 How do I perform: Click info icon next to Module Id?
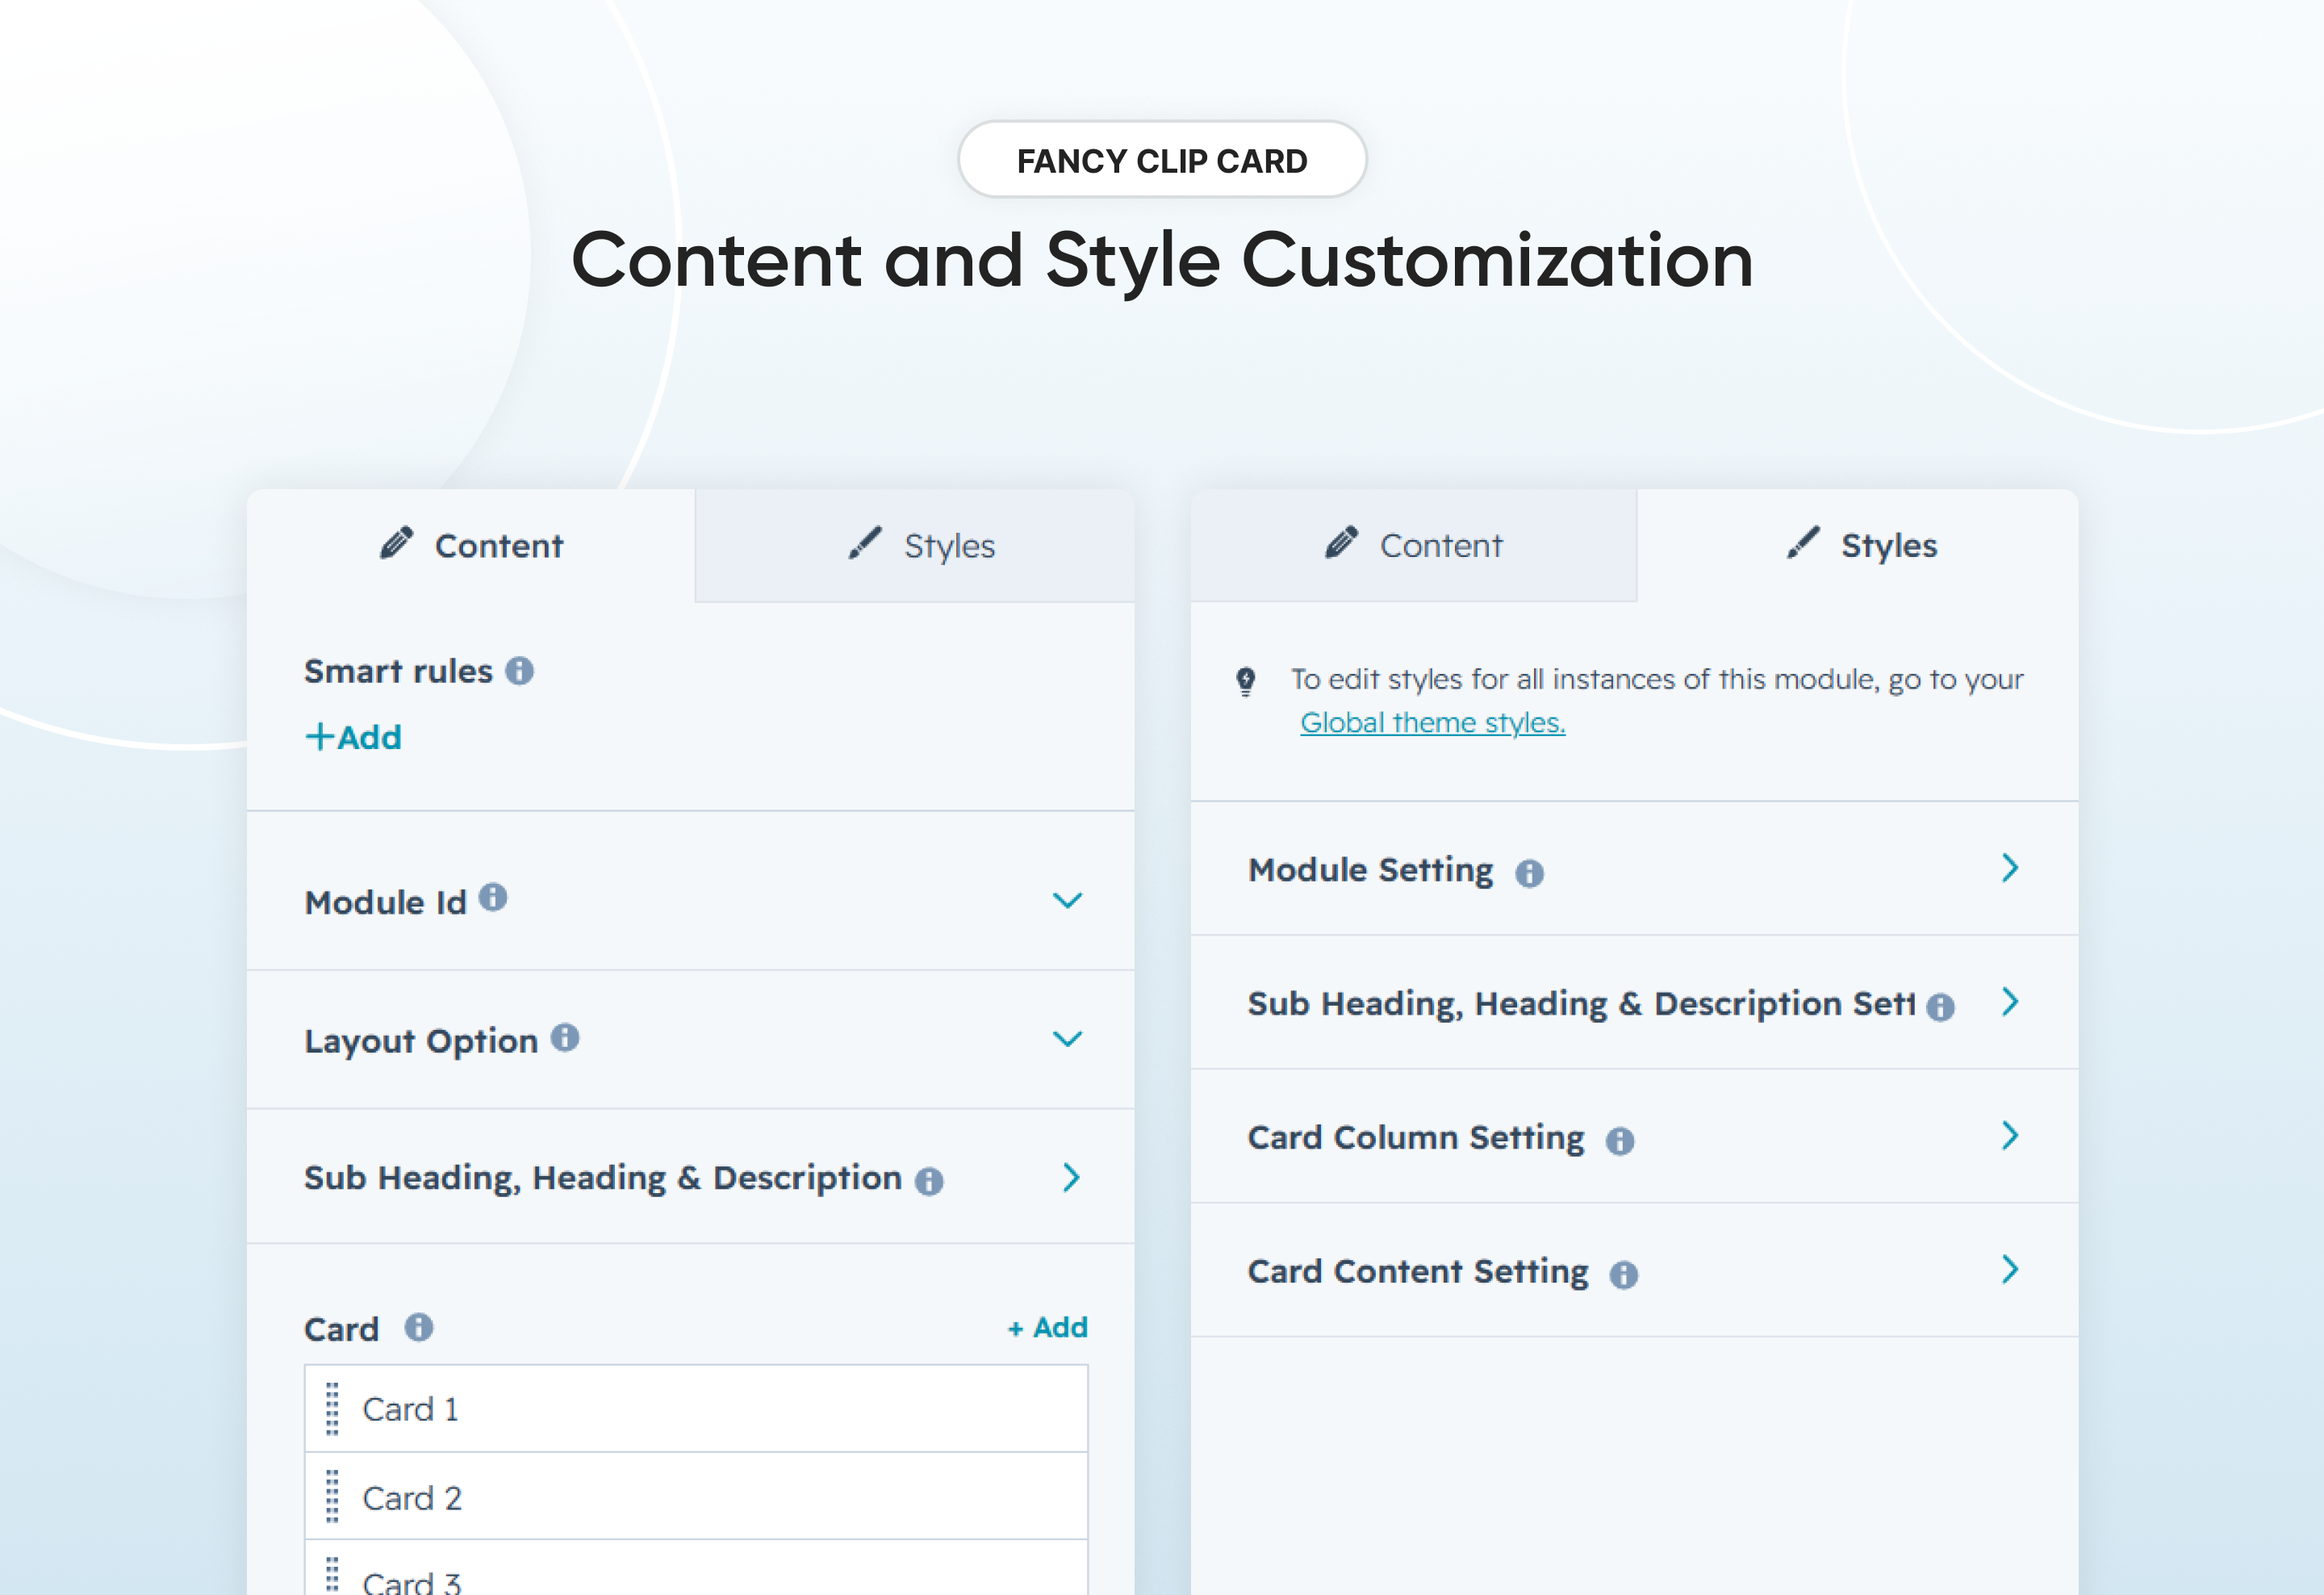(x=493, y=897)
